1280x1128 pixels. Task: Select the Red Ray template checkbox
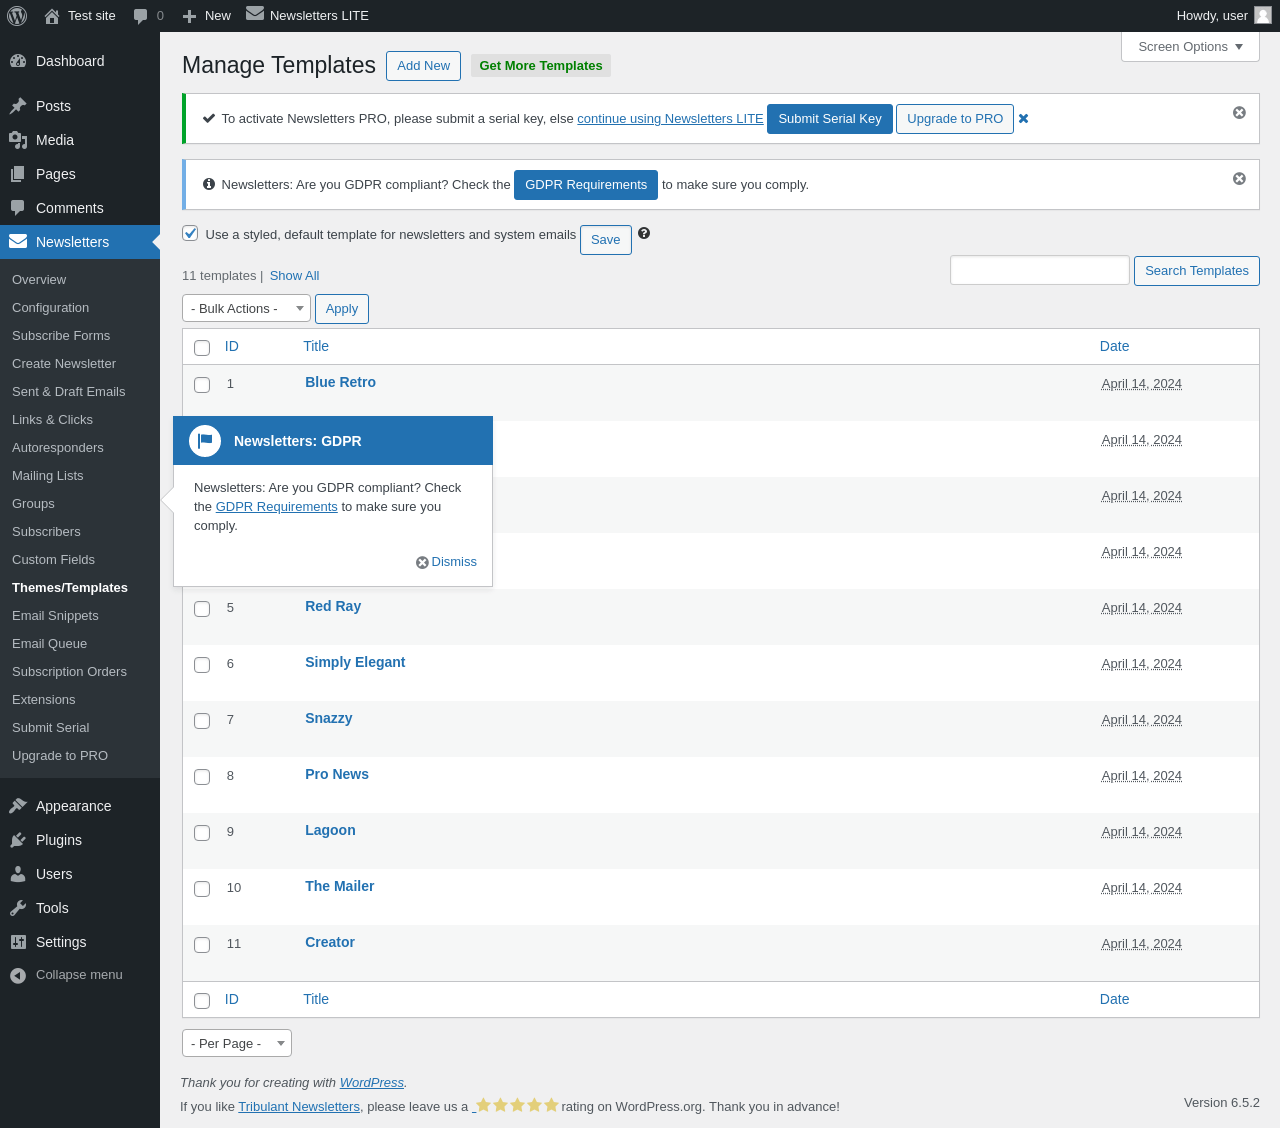coord(202,609)
